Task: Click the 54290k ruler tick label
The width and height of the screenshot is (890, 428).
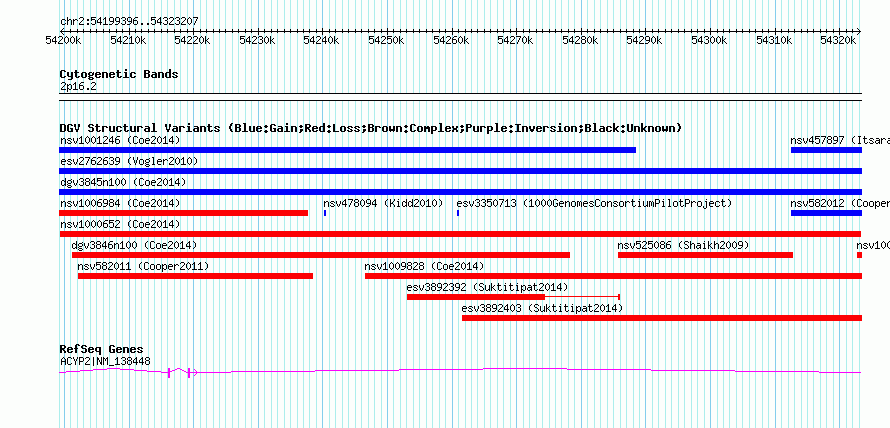Action: pyautogui.click(x=644, y=40)
